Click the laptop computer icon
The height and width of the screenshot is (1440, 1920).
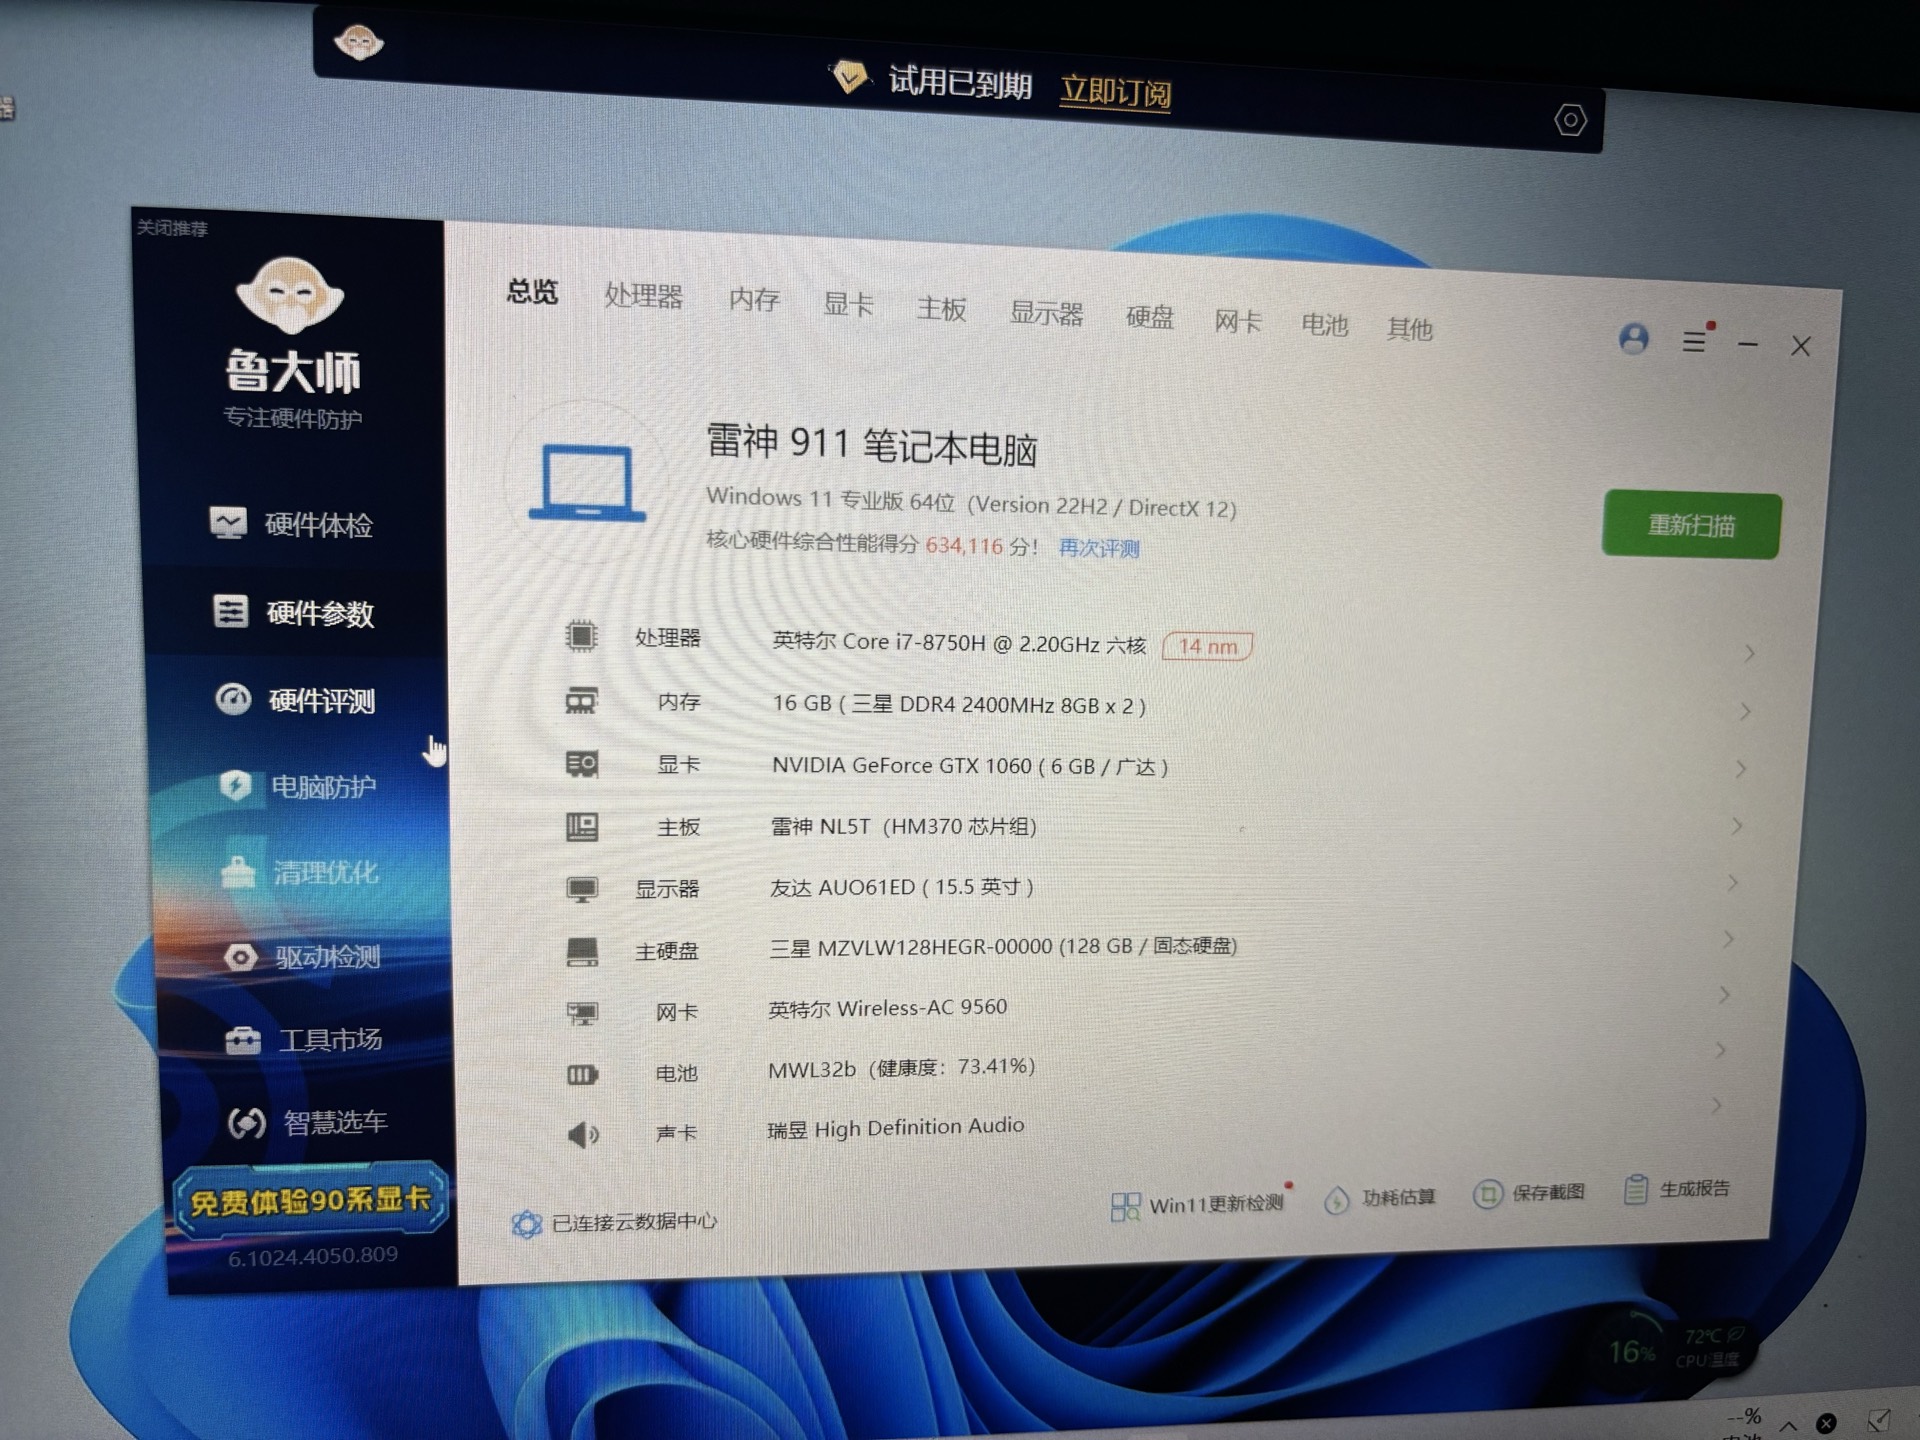point(587,483)
